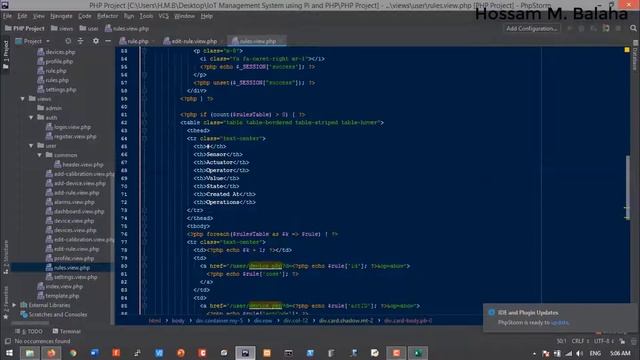Image resolution: width=640 pixels, height=360 pixels.
Task: Open the Project tool window side tab
Action: [x=6, y=55]
